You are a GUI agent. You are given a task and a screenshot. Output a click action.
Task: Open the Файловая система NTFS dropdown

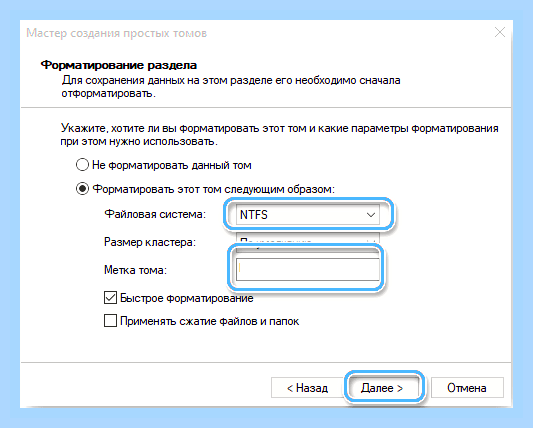(308, 215)
